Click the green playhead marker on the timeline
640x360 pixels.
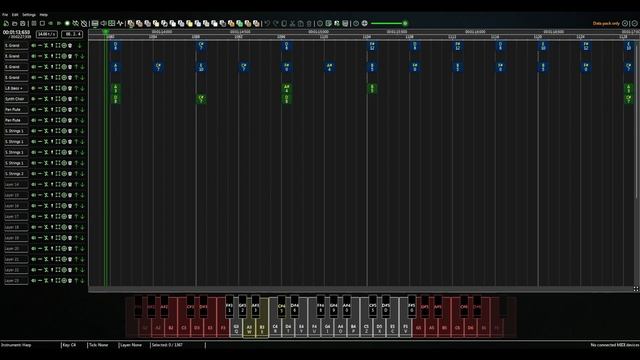(105, 31)
